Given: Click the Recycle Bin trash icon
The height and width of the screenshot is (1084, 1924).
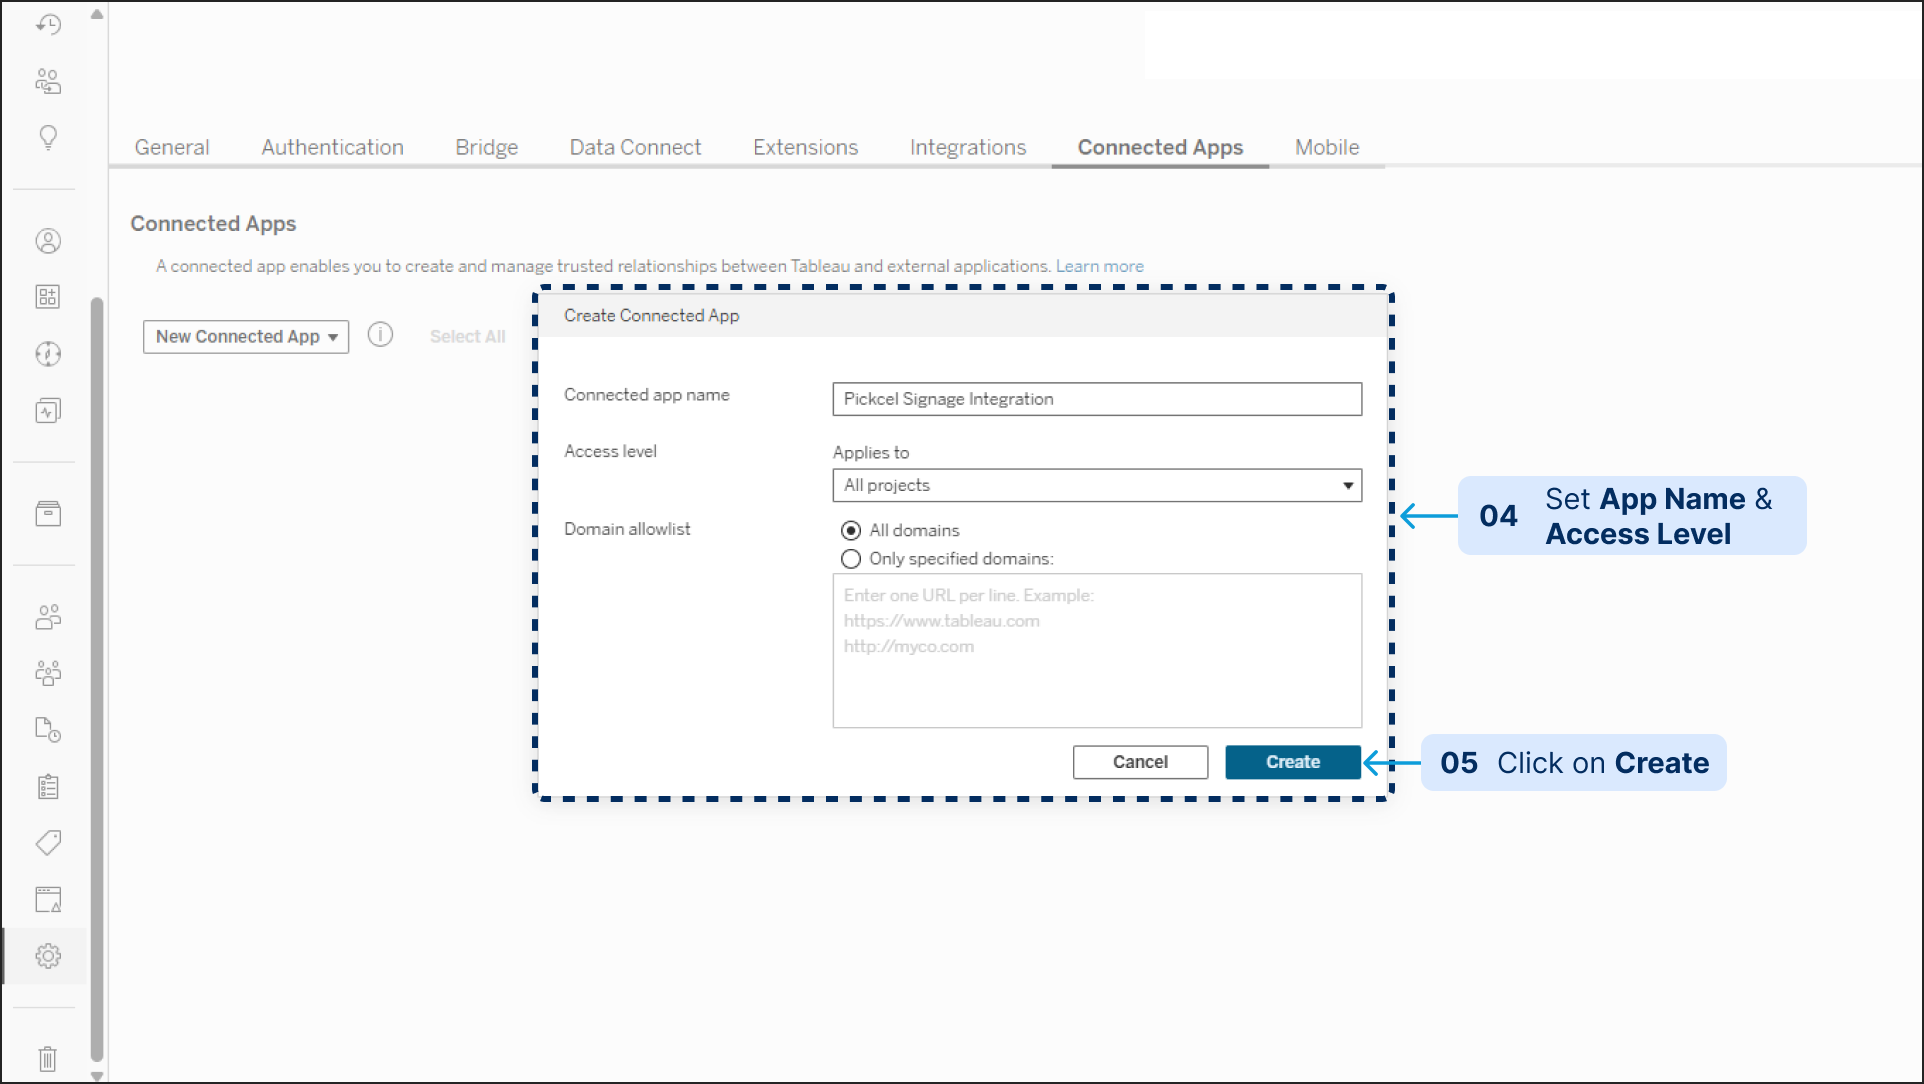Looking at the screenshot, I should point(48,1058).
